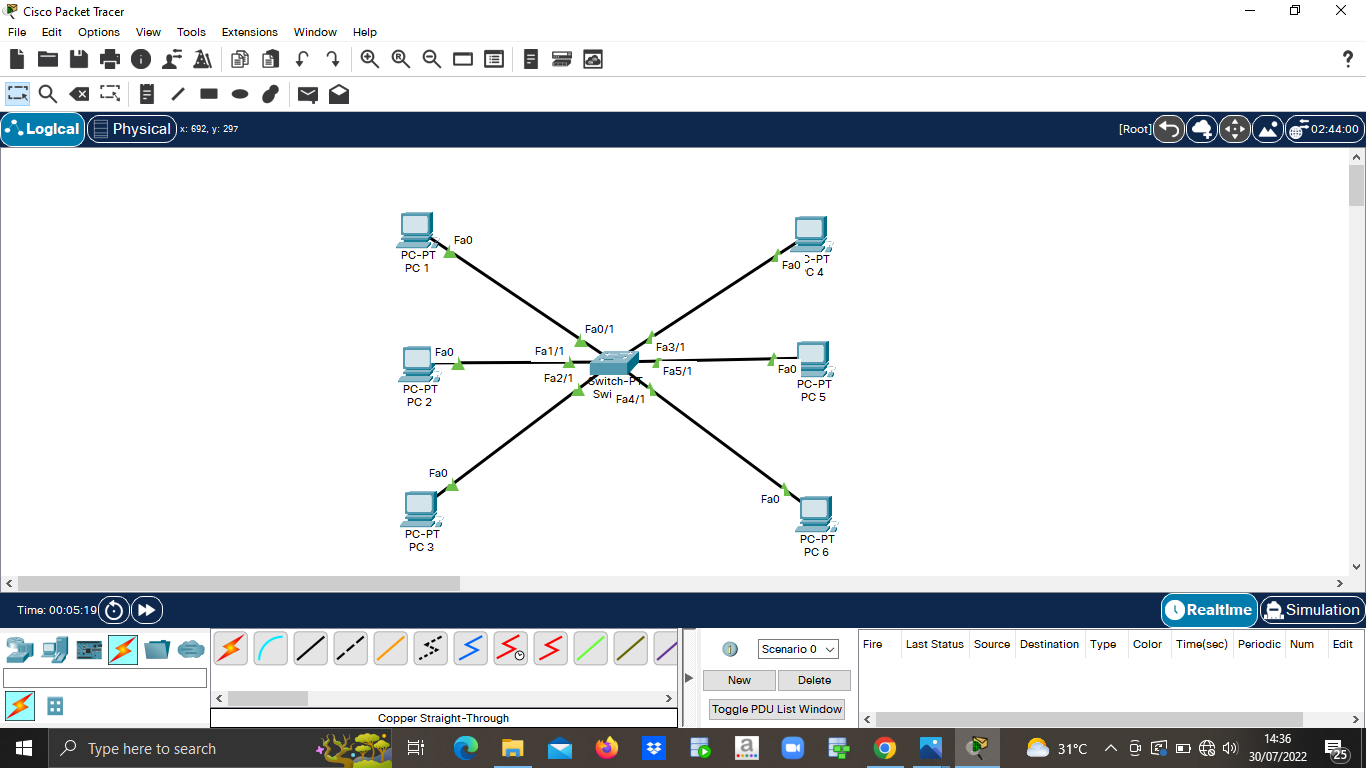Activate the Select tool (dashed rectangle)
The width and height of the screenshot is (1366, 768).
tap(17, 94)
